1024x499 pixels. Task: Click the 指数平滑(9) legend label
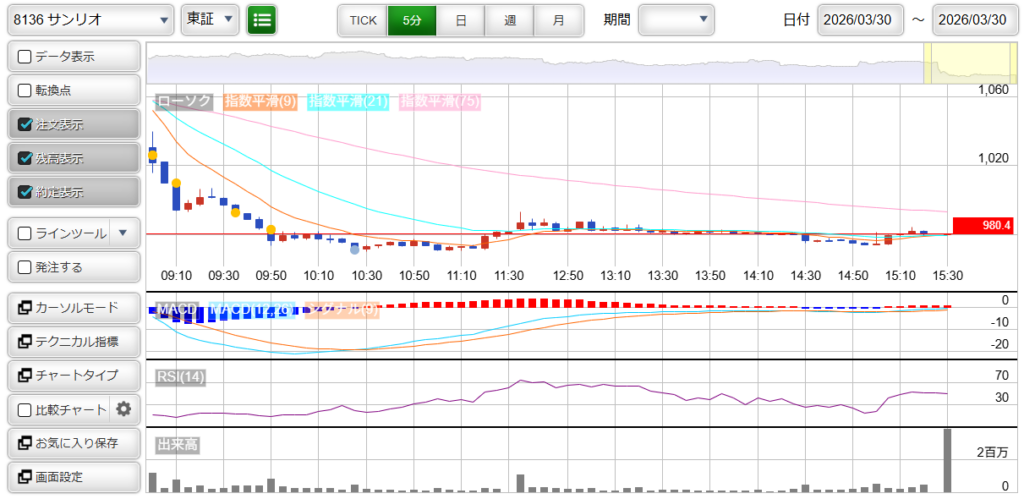pos(259,101)
